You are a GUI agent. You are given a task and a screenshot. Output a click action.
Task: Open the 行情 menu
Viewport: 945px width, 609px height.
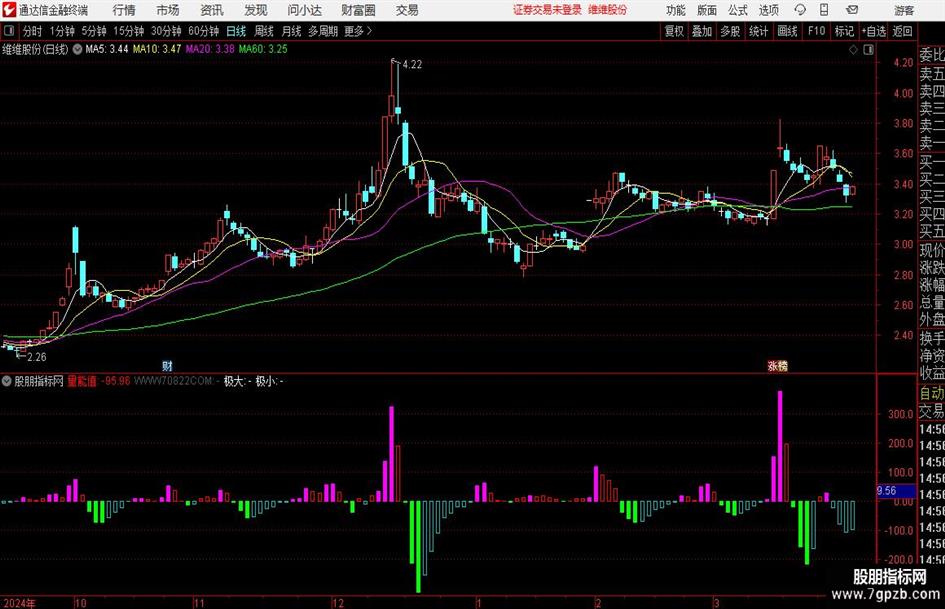point(124,10)
